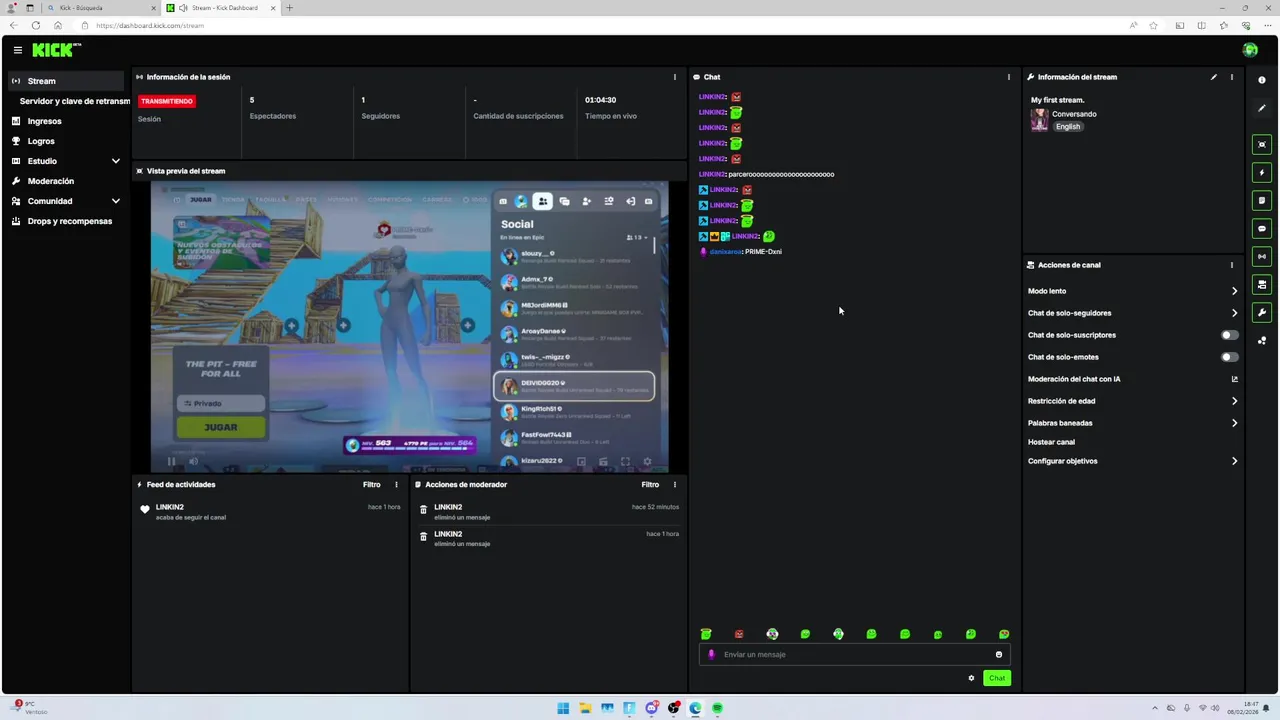
Task: Open stream preview fullscreen mode
Action: (x=625, y=461)
